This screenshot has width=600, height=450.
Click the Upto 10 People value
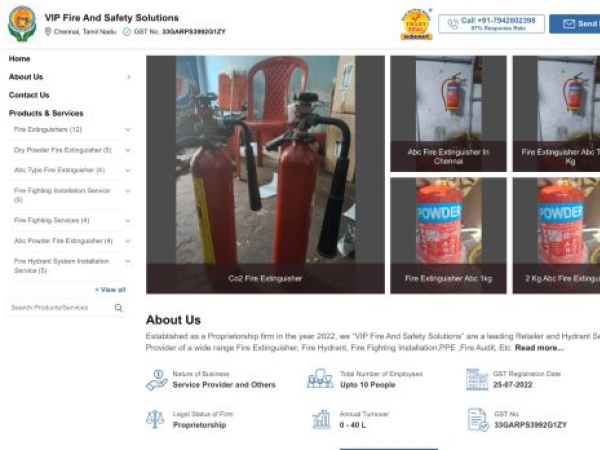coord(368,385)
